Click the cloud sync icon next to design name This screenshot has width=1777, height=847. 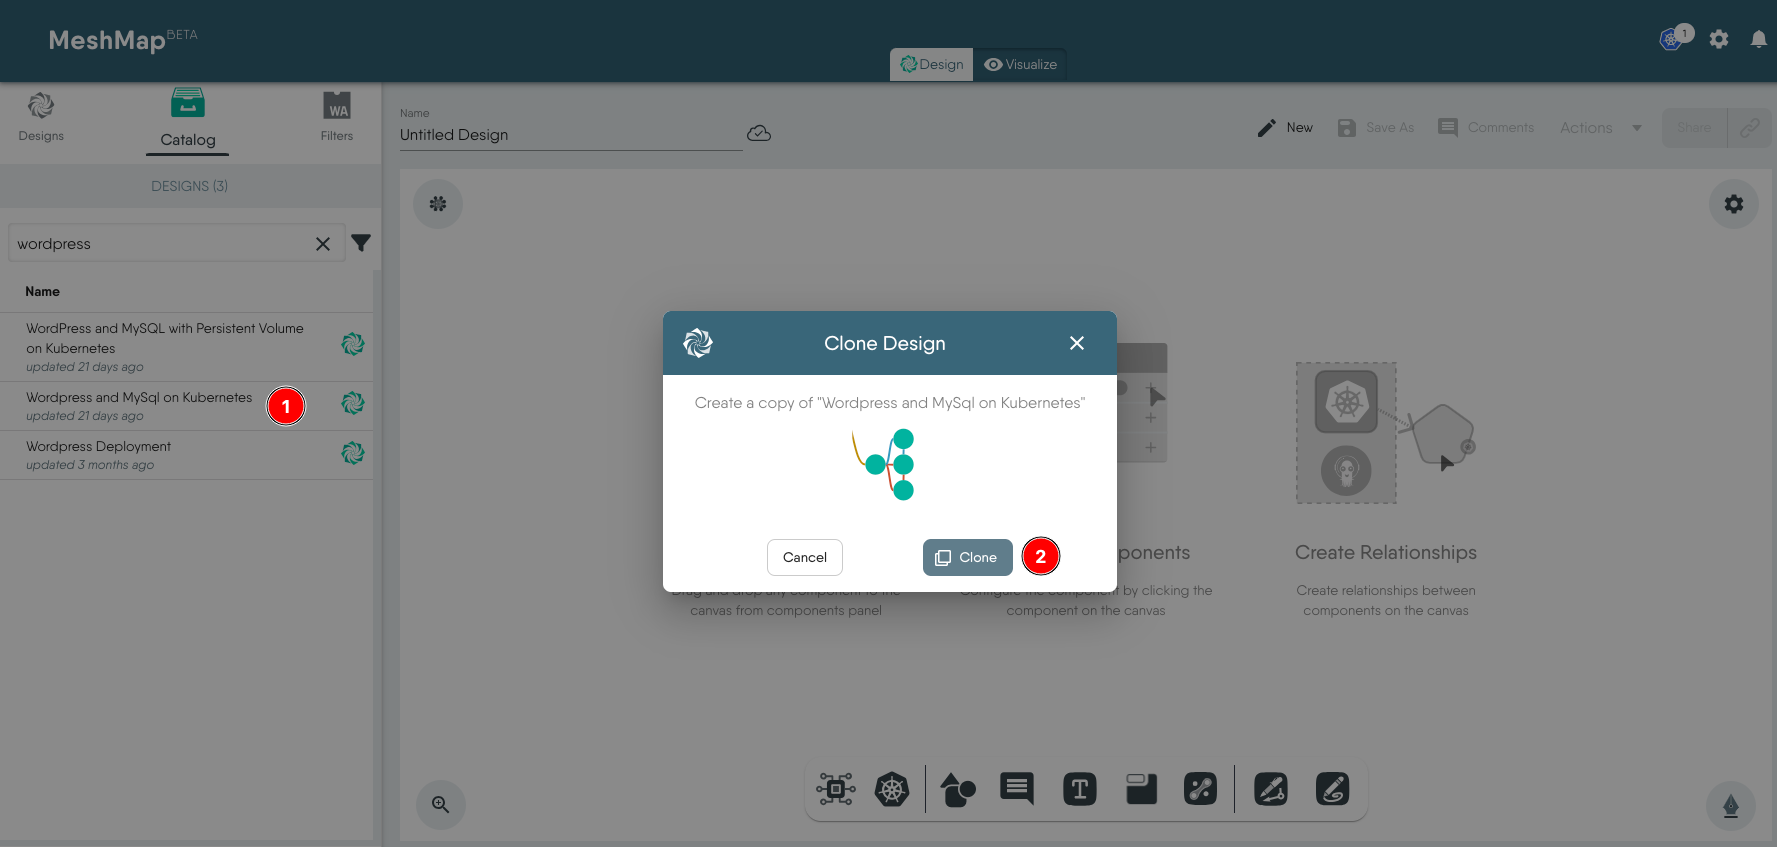pos(759,134)
